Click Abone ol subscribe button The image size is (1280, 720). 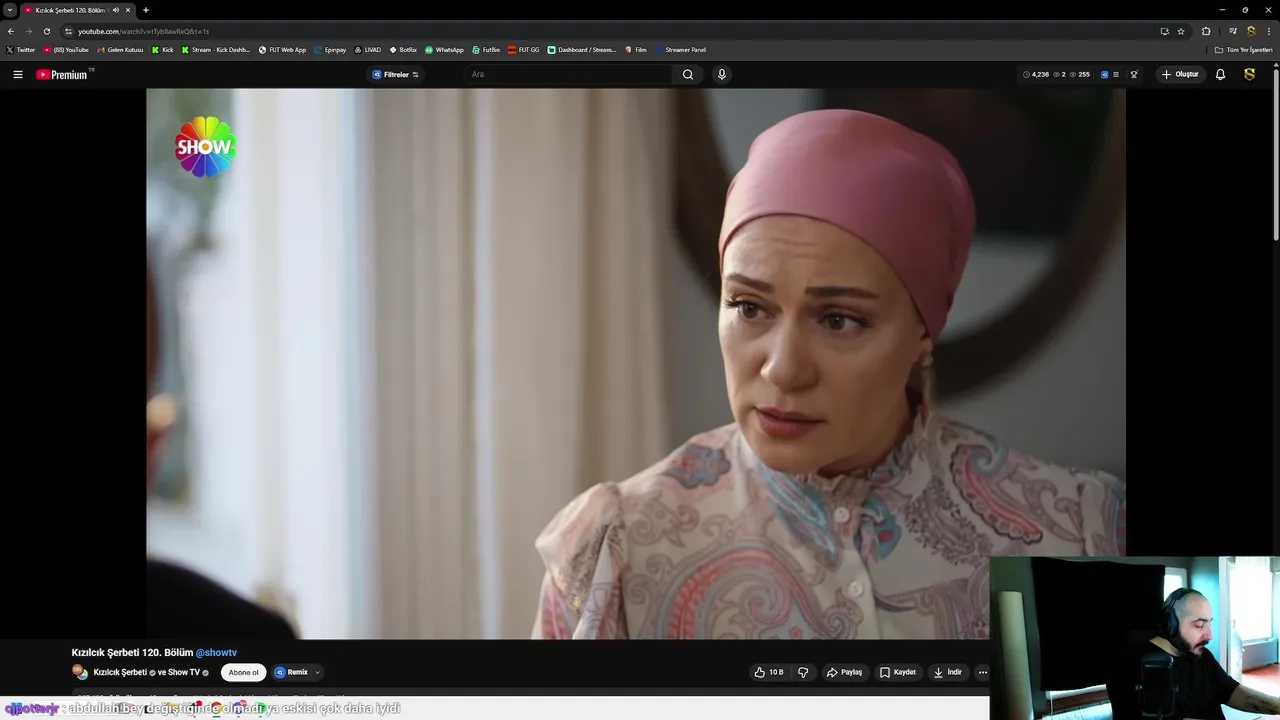coord(243,672)
